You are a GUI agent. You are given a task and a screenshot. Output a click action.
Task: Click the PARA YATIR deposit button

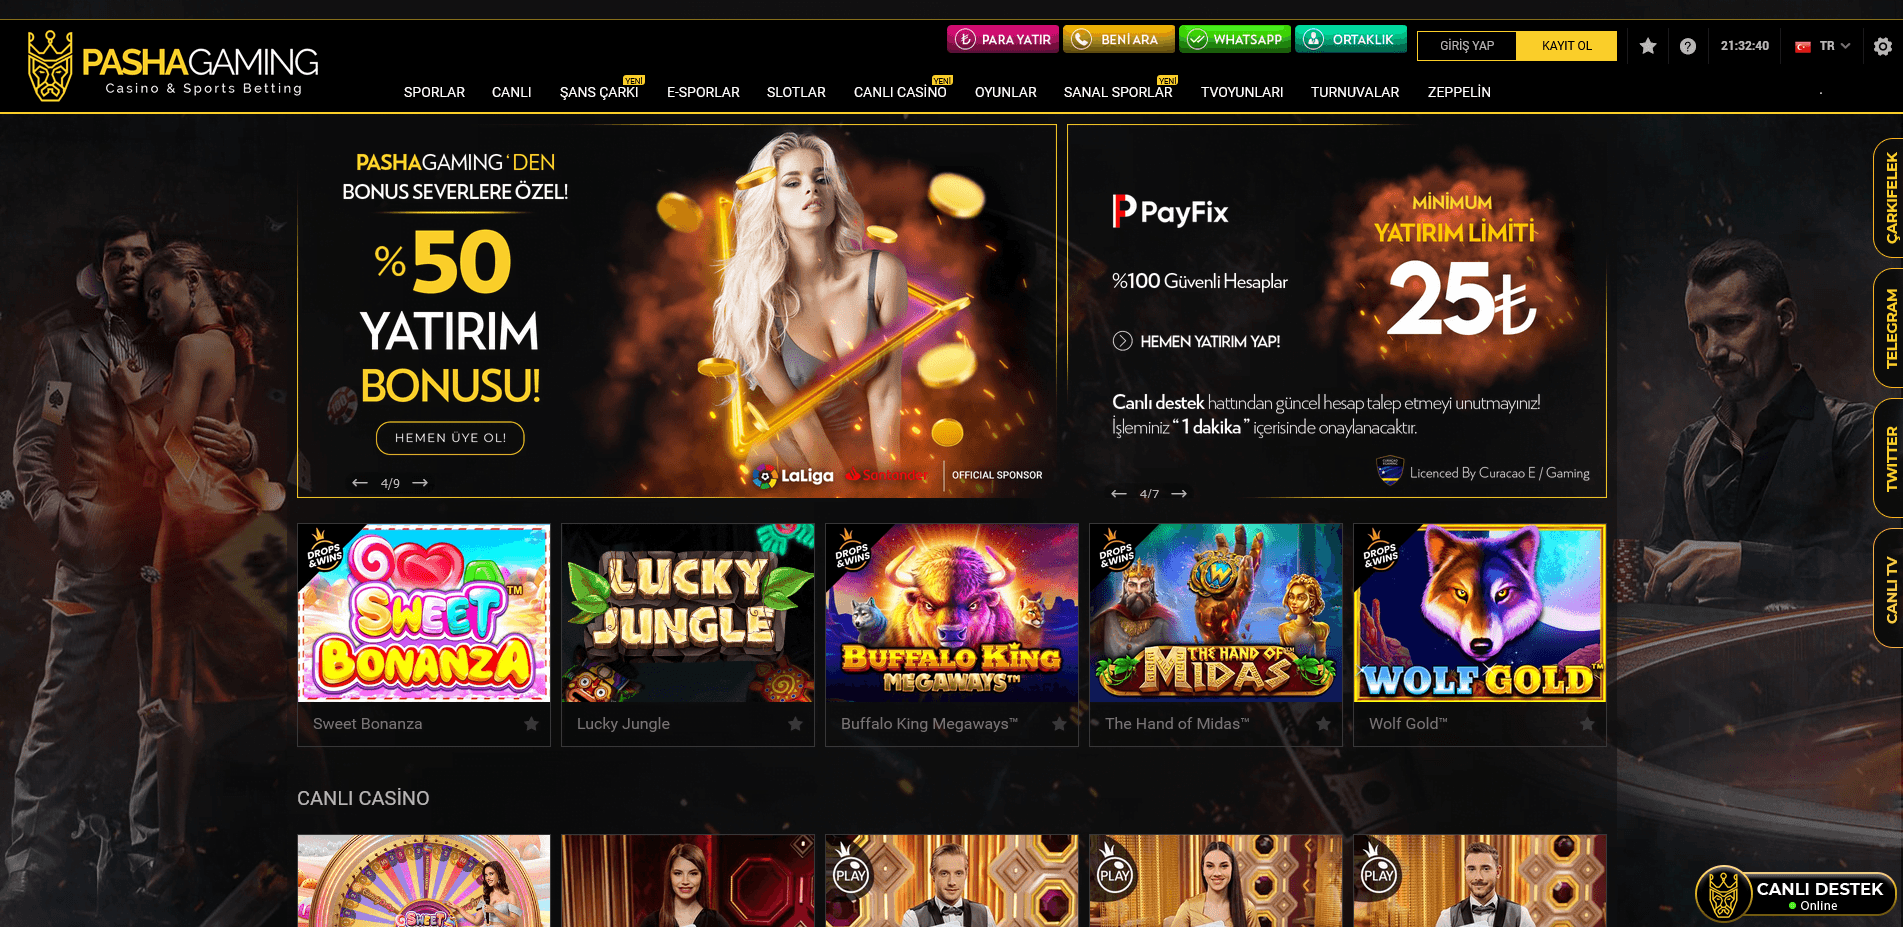1003,39
